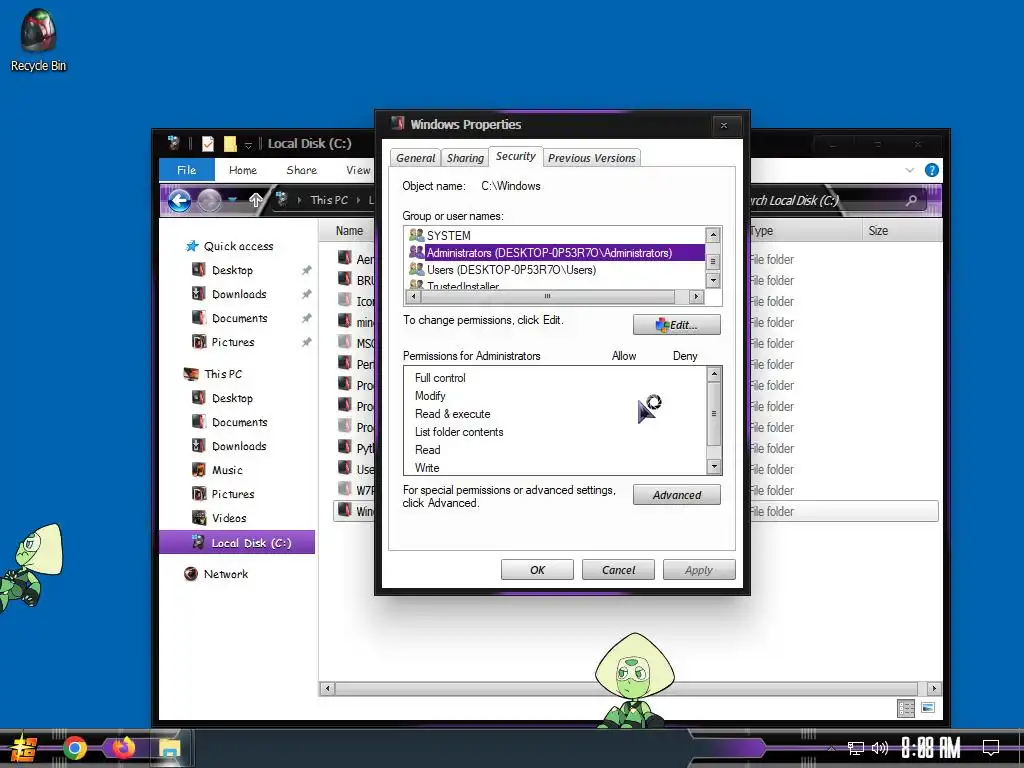Open quick access toolbar customize dropdown
This screenshot has width=1024, height=768.
pyautogui.click(x=248, y=144)
